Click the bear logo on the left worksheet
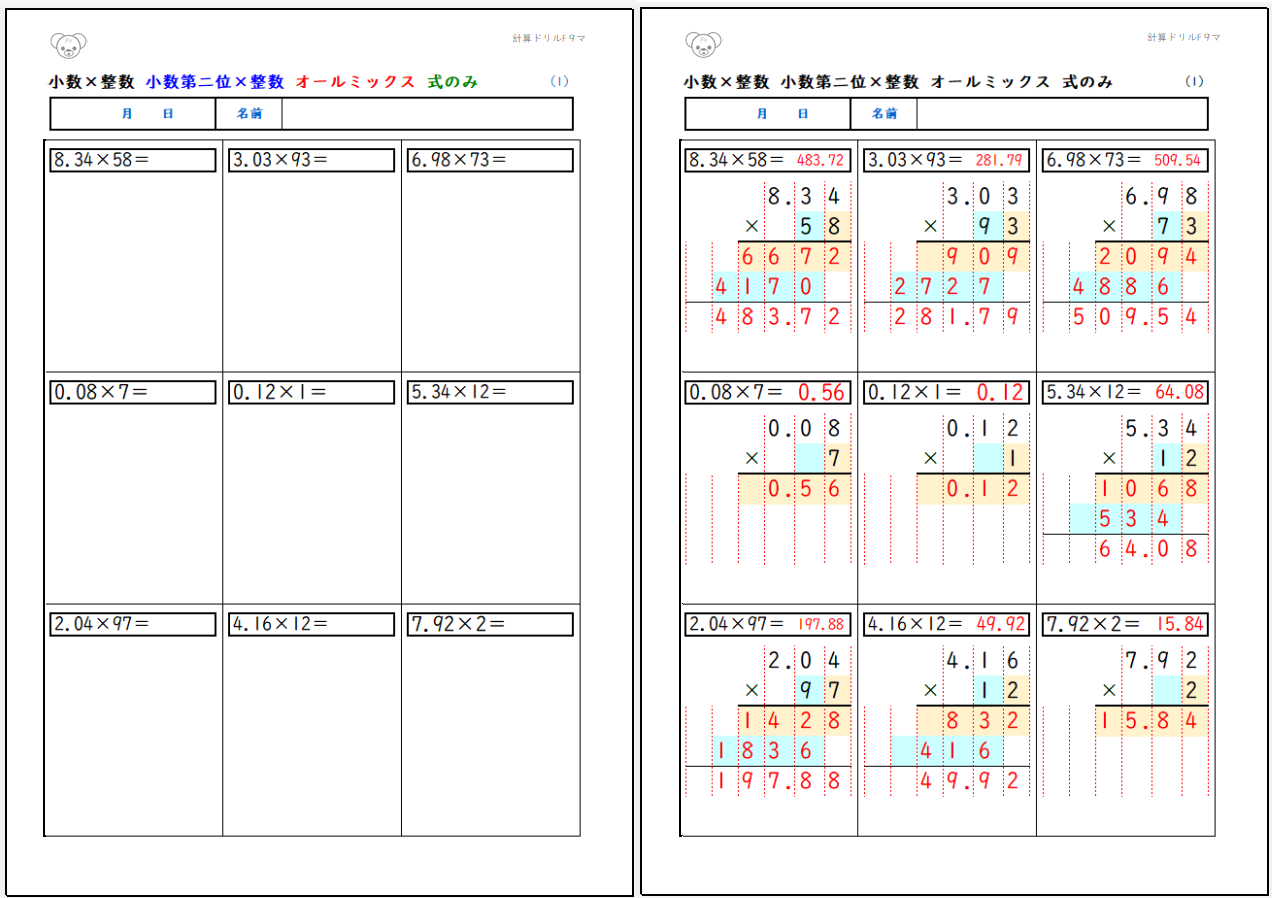 (68, 45)
